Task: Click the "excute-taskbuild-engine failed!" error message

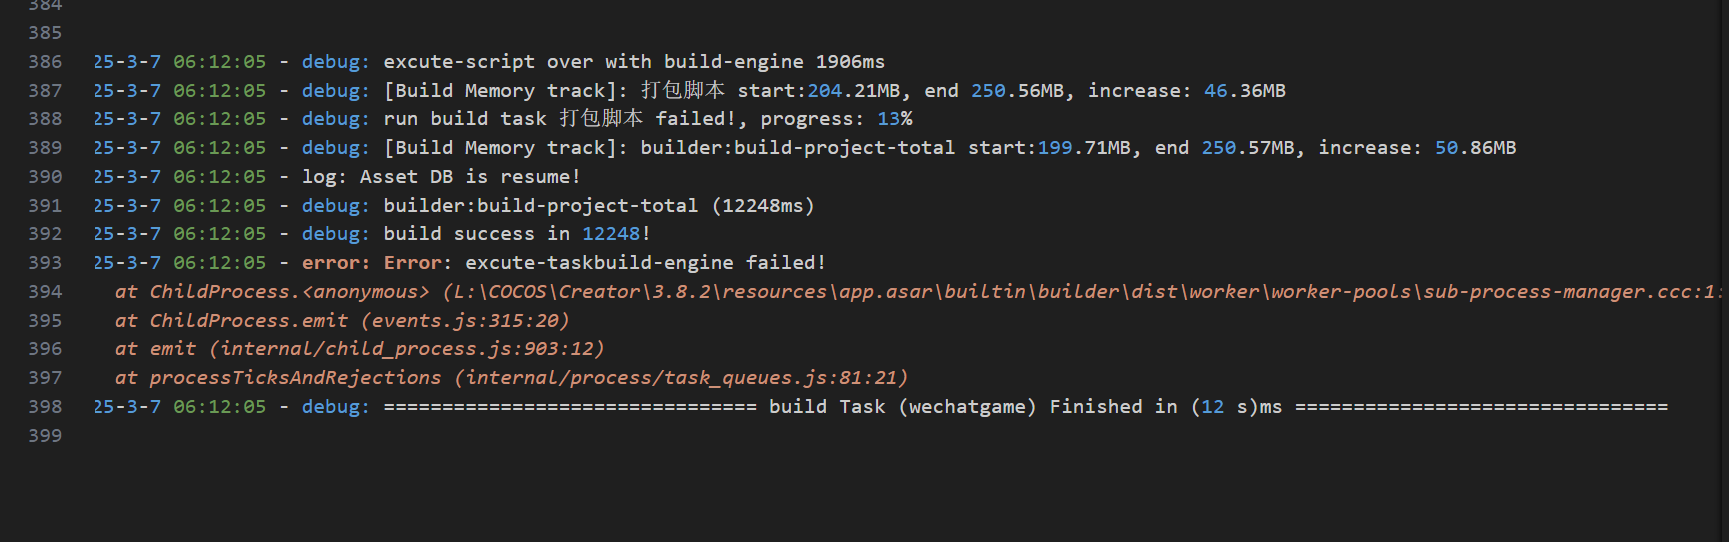Action: coord(645,263)
